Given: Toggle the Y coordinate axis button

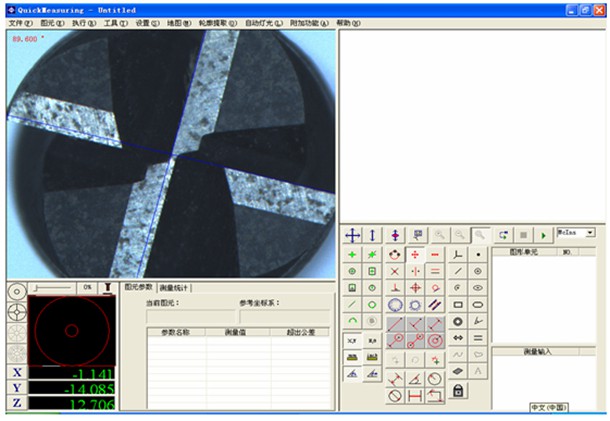Looking at the screenshot, I should point(16,388).
